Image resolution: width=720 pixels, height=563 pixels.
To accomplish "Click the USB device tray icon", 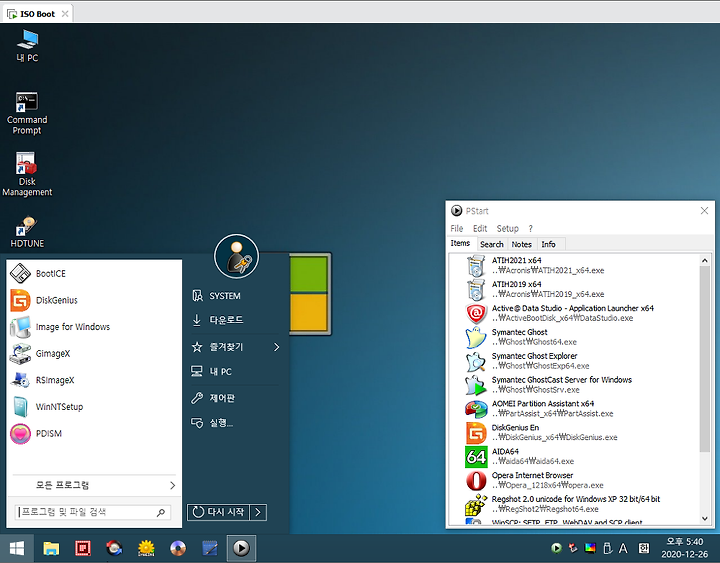I will pos(607,548).
